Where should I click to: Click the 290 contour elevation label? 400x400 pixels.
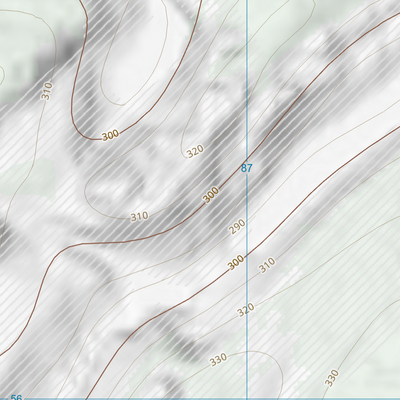pos(237,227)
